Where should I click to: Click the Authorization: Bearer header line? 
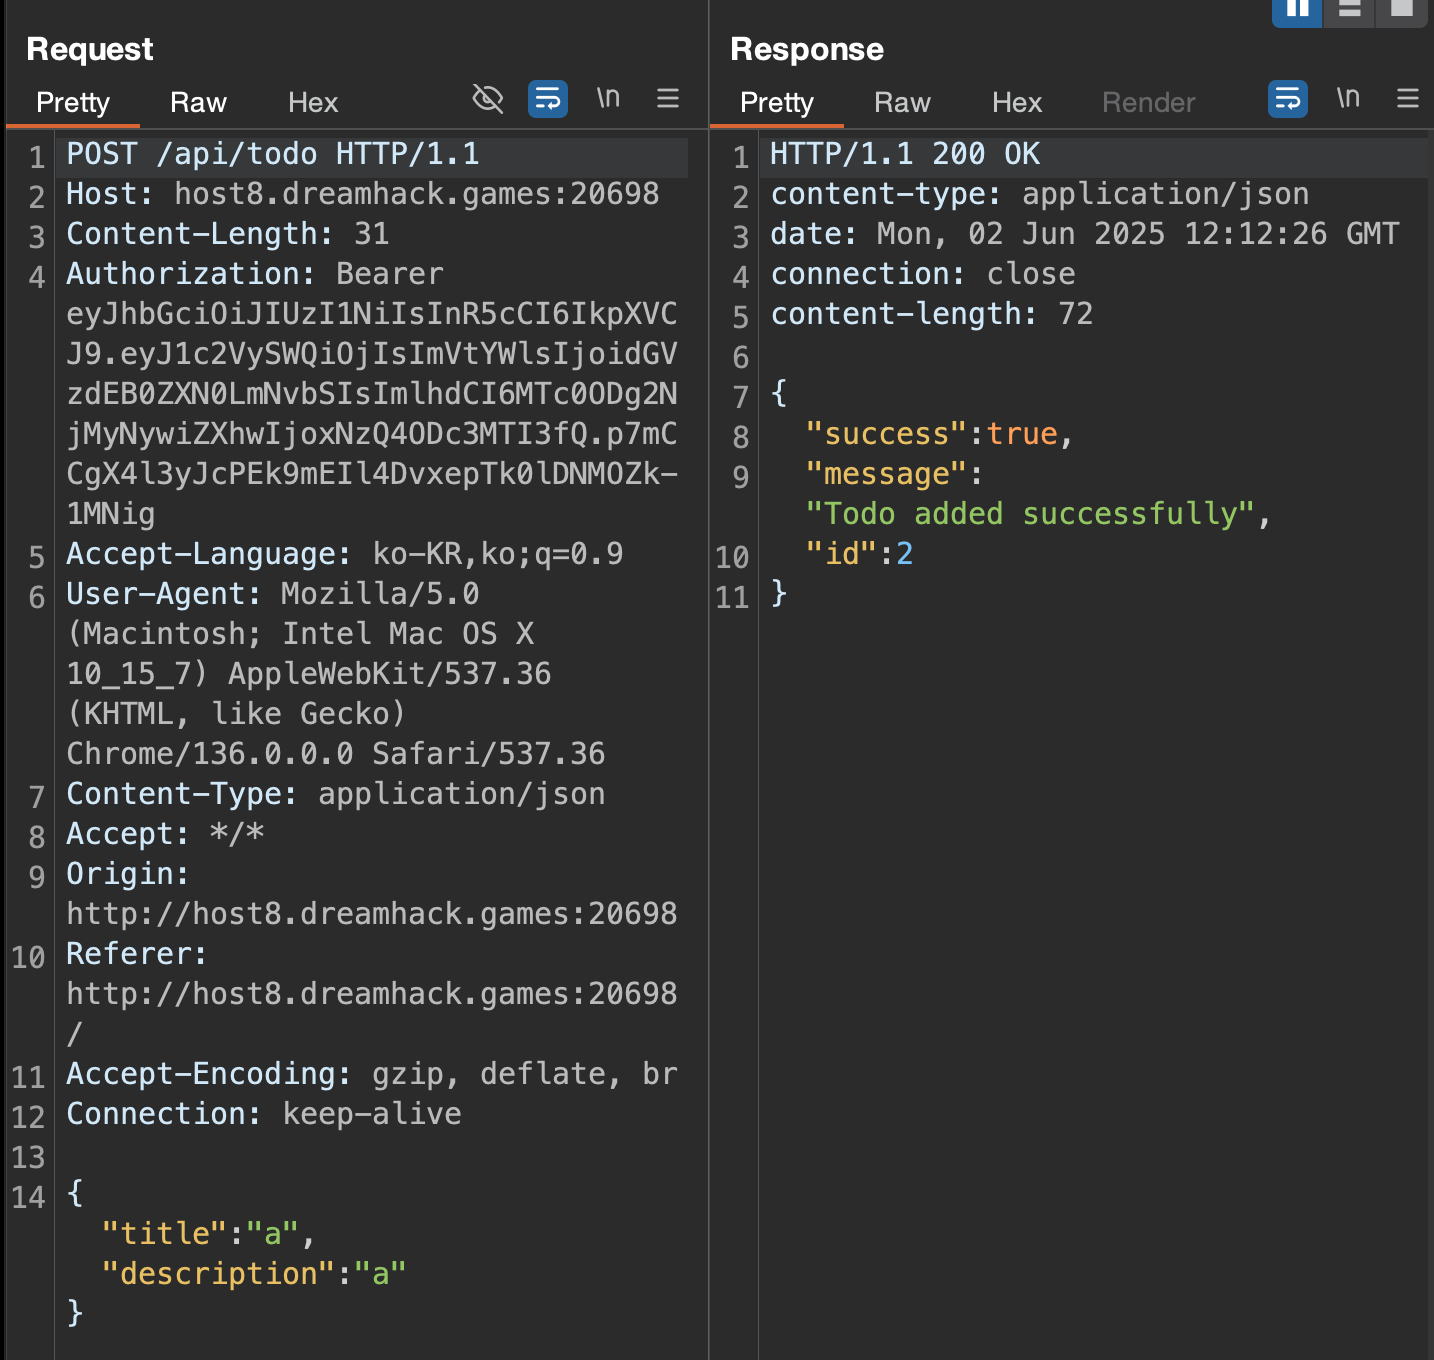(255, 274)
